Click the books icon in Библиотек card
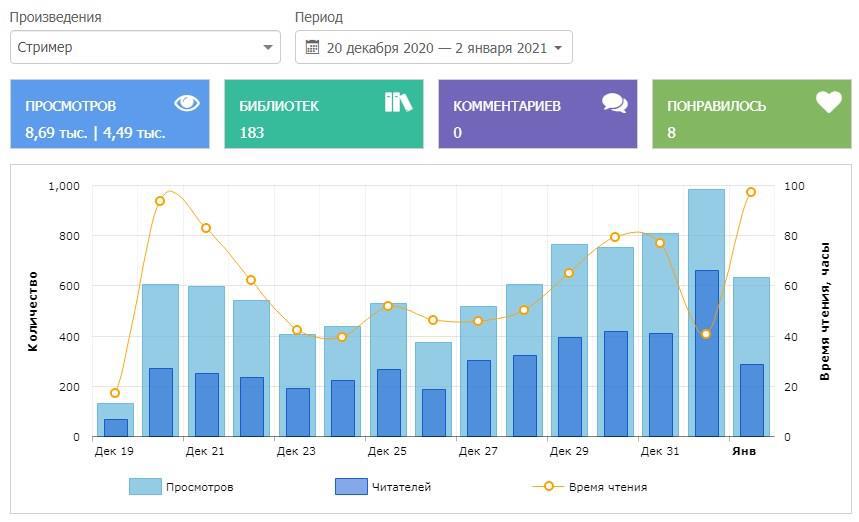This screenshot has width=859, height=522. (398, 102)
